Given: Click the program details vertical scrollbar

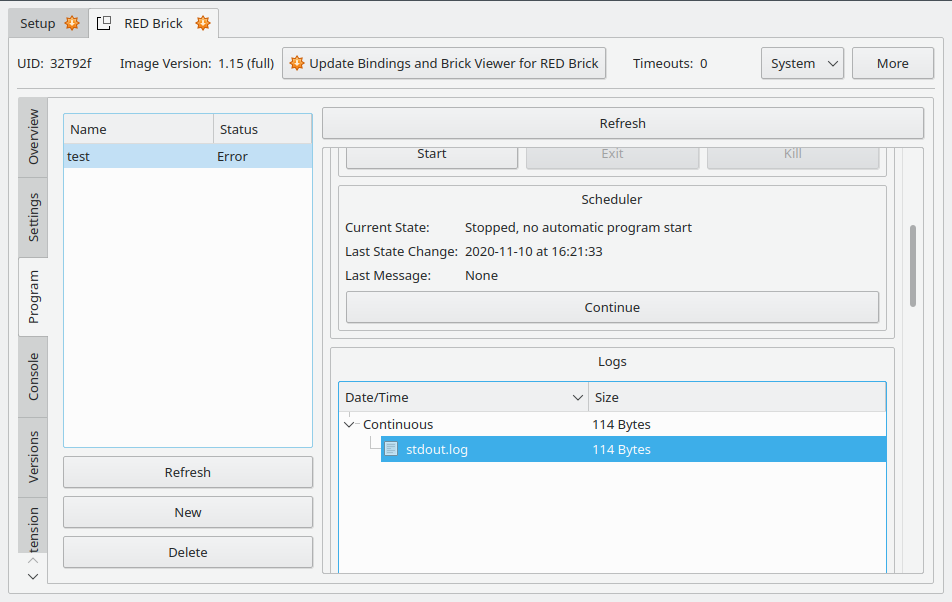Looking at the screenshot, I should click(913, 266).
